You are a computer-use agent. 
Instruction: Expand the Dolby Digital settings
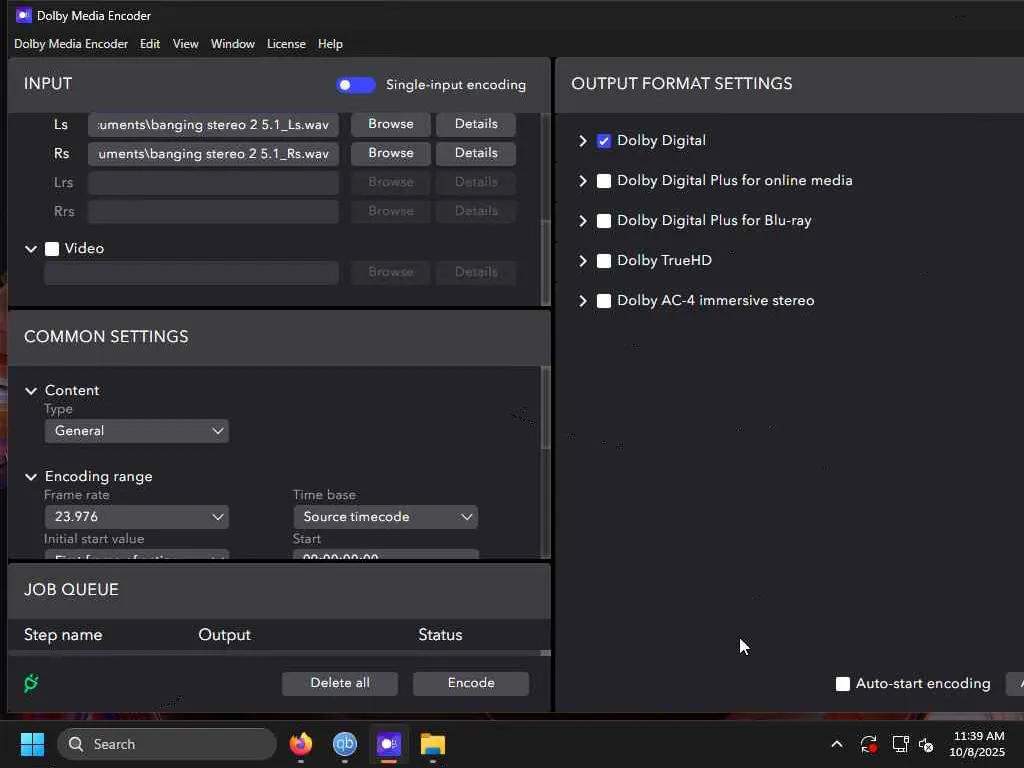click(583, 141)
